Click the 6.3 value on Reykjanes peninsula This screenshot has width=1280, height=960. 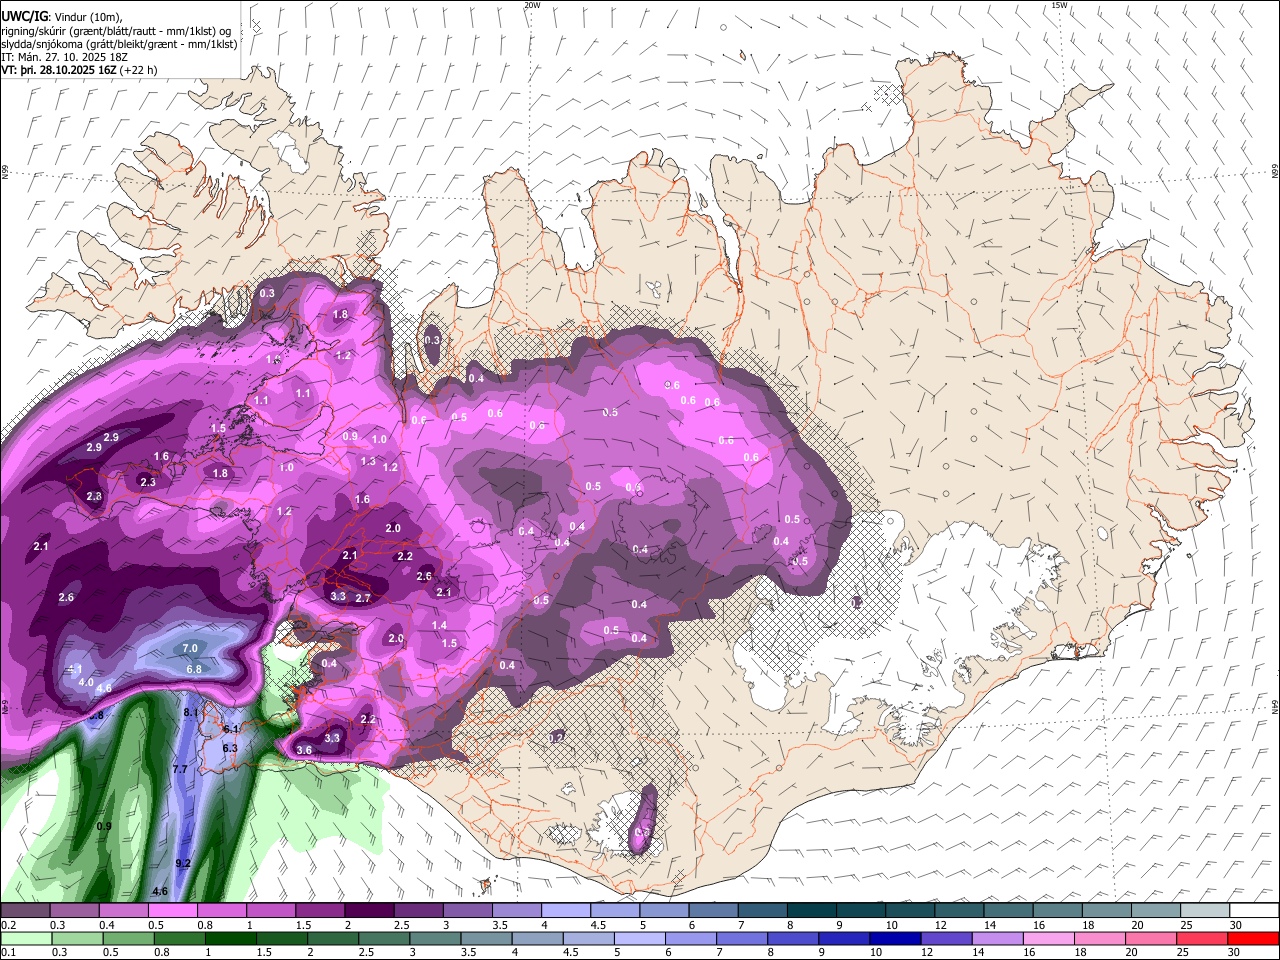[x=229, y=748]
